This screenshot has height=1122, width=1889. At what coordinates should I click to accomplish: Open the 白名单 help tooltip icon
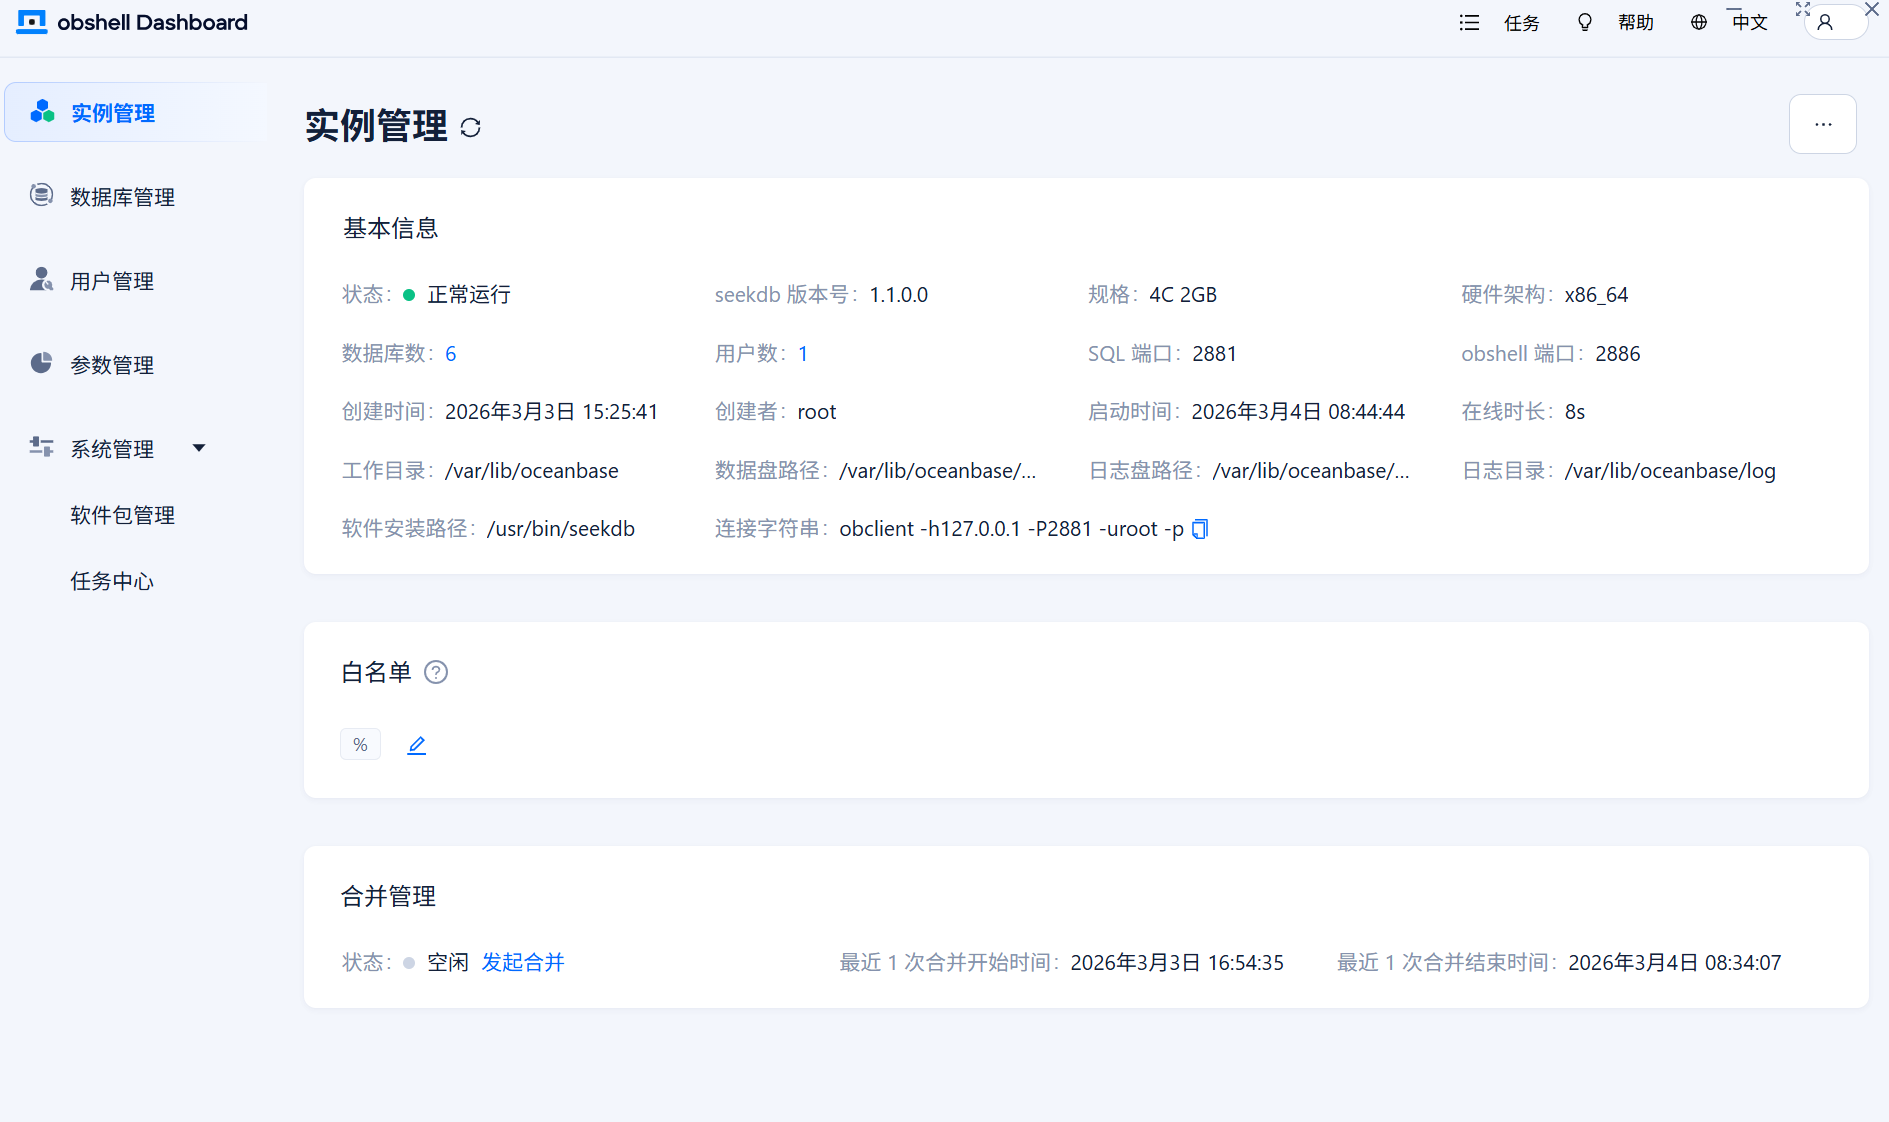[436, 673]
